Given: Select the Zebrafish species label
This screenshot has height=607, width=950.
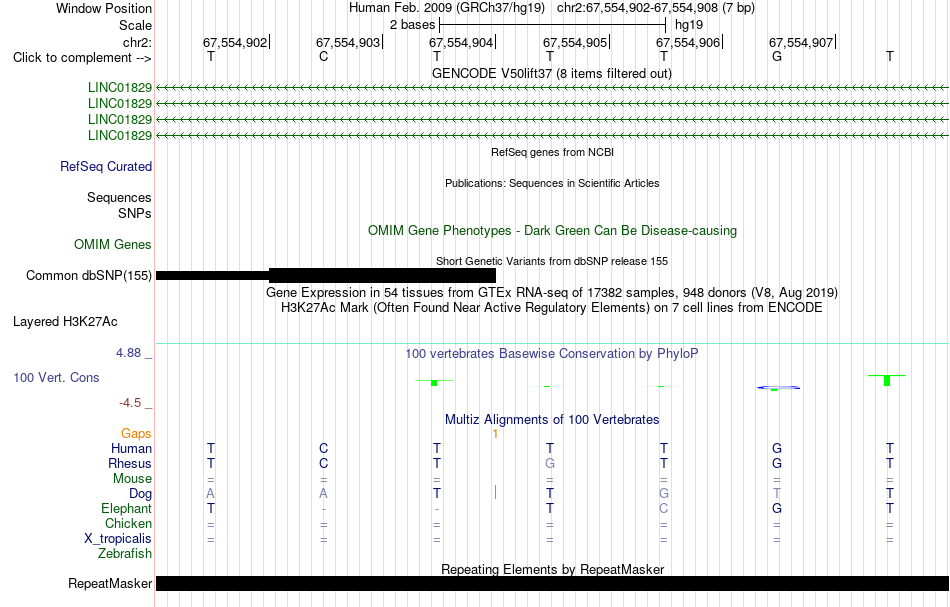Looking at the screenshot, I should pyautogui.click(x=125, y=553).
